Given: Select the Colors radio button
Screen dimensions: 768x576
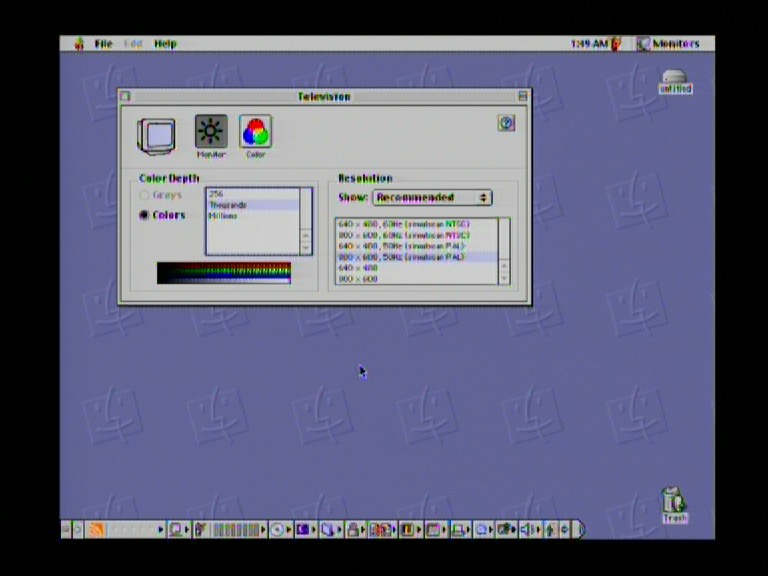Looking at the screenshot, I should pyautogui.click(x=144, y=215).
